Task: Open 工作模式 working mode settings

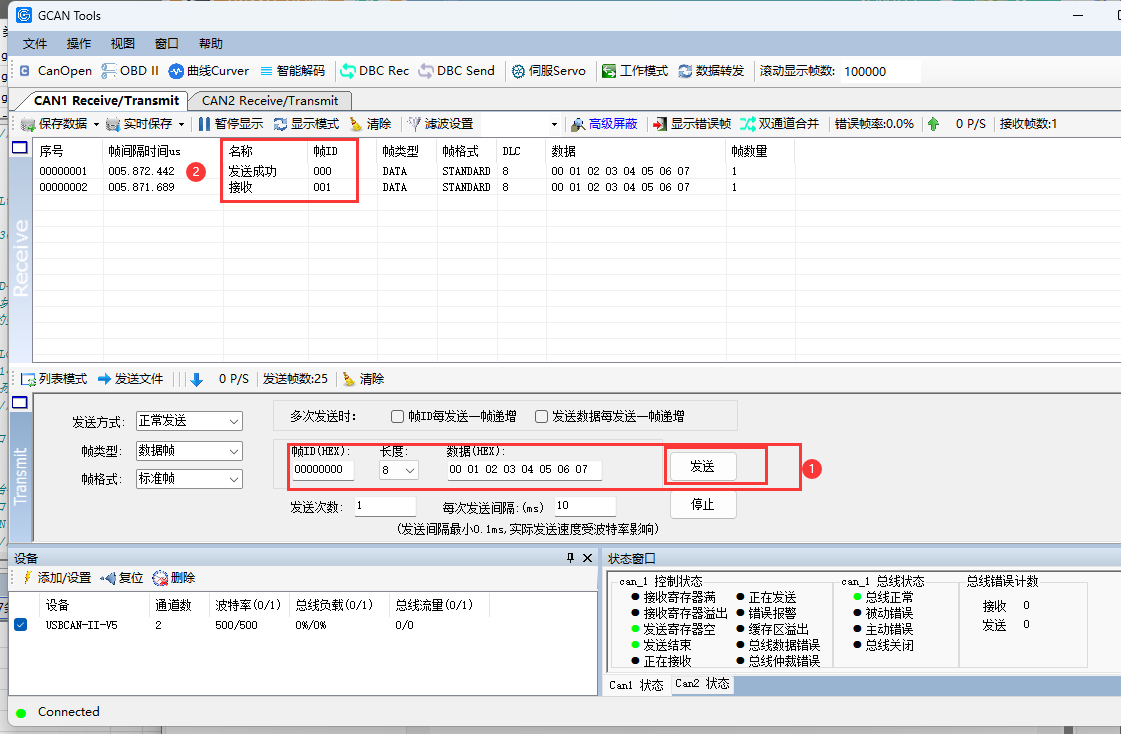Action: (635, 71)
